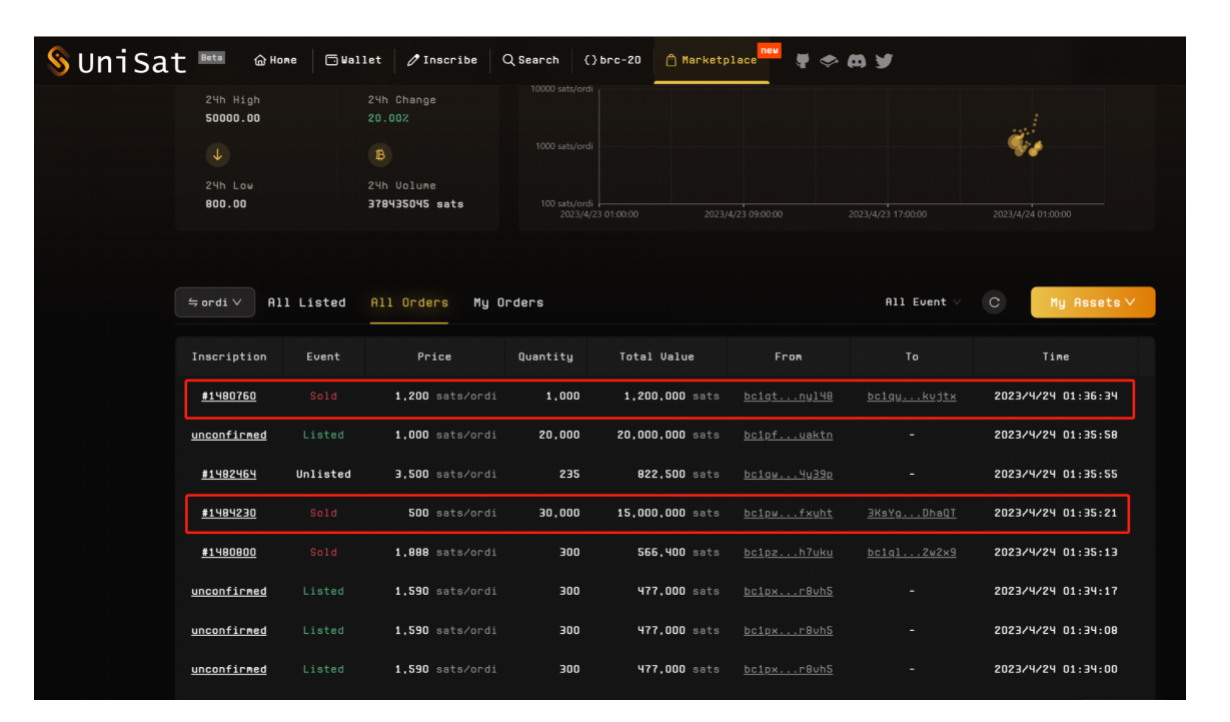
Task: Click the Bitcoin icon above 24h Volume
Action: point(380,155)
